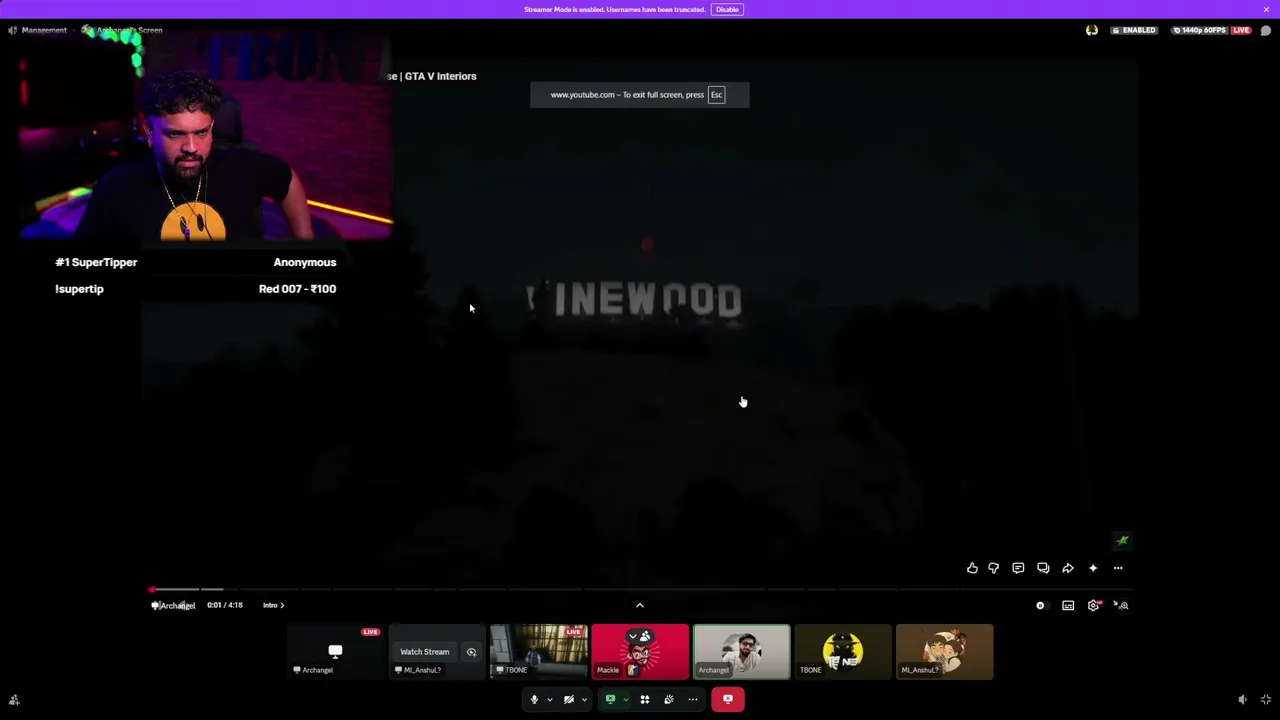
Task: Mute the microphone in call controls
Action: point(534,699)
